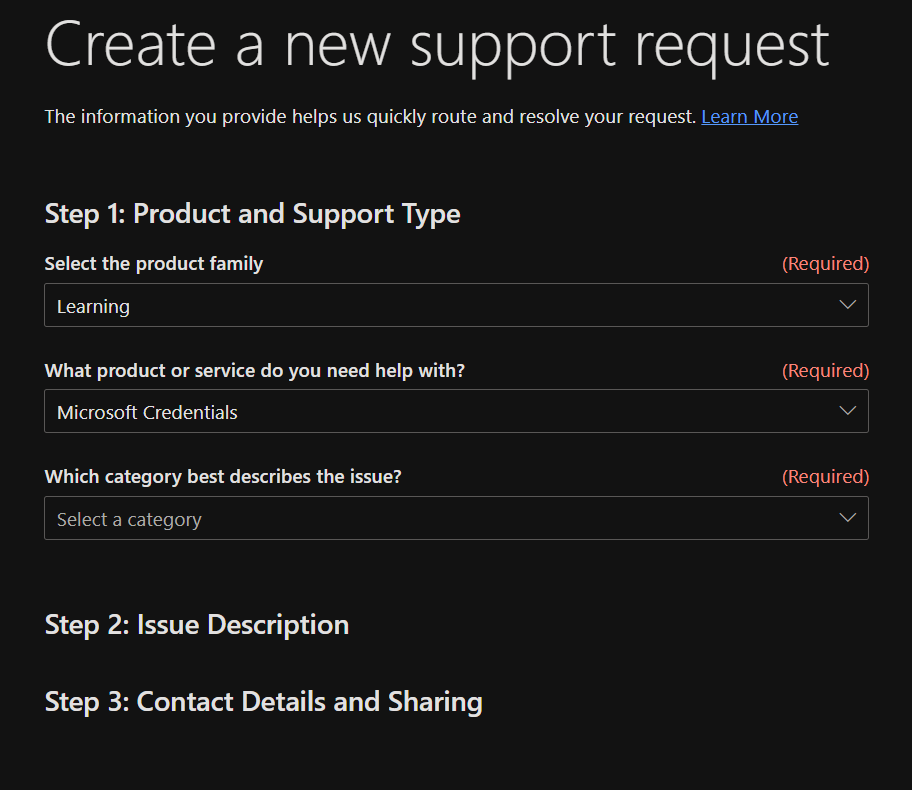Expand Step 3: Contact Details and Sharing

(x=263, y=702)
